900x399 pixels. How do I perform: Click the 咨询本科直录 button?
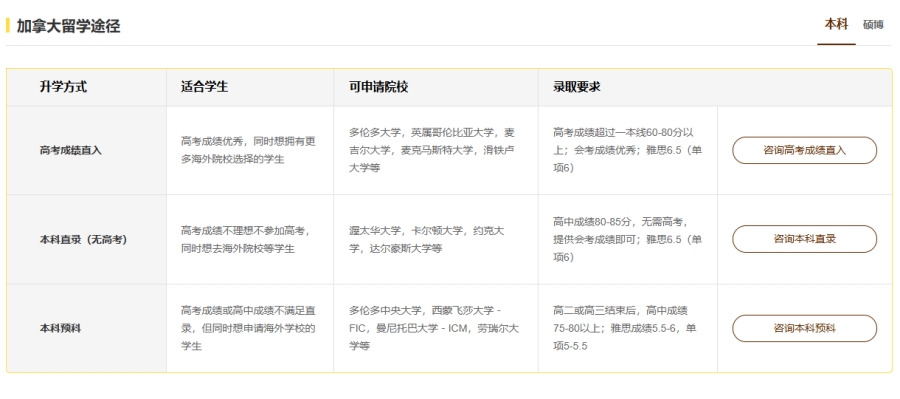click(x=804, y=239)
